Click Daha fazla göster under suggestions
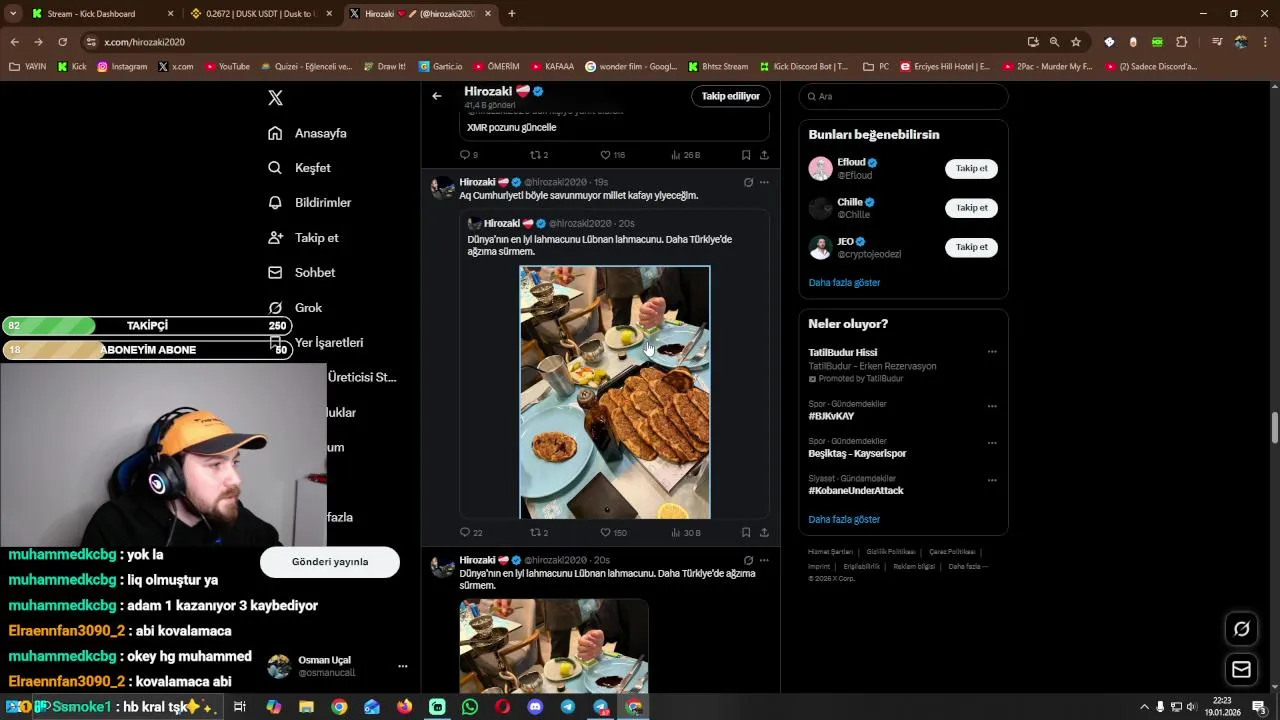Viewport: 1280px width, 720px height. (x=844, y=283)
